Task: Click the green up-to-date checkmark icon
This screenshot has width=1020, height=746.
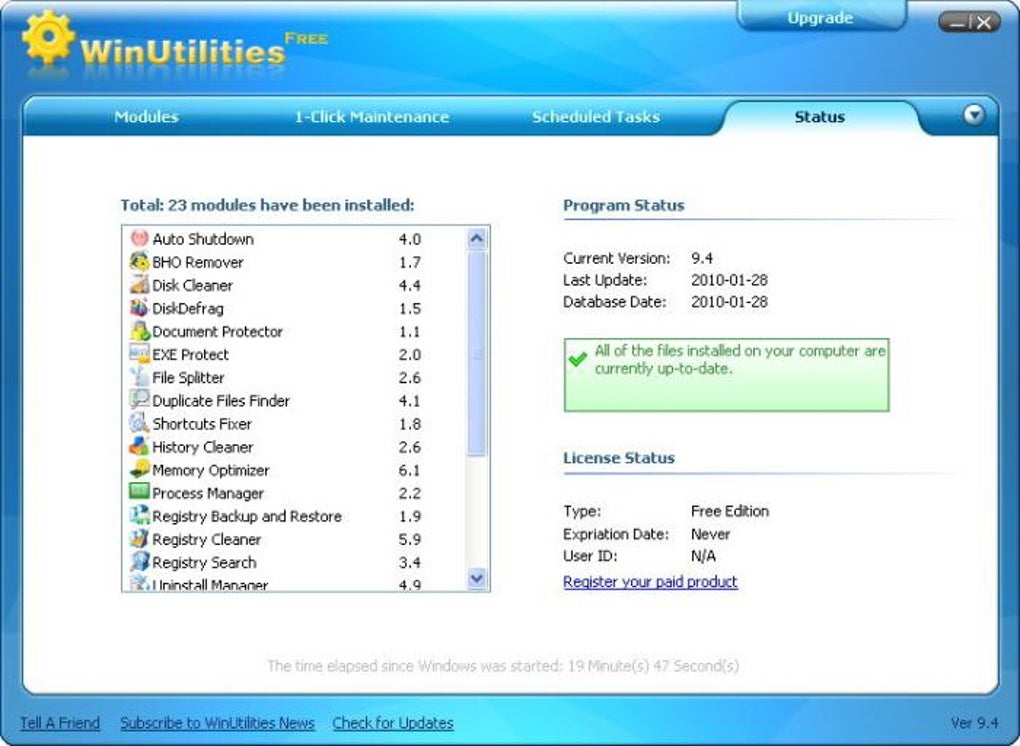Action: click(577, 359)
